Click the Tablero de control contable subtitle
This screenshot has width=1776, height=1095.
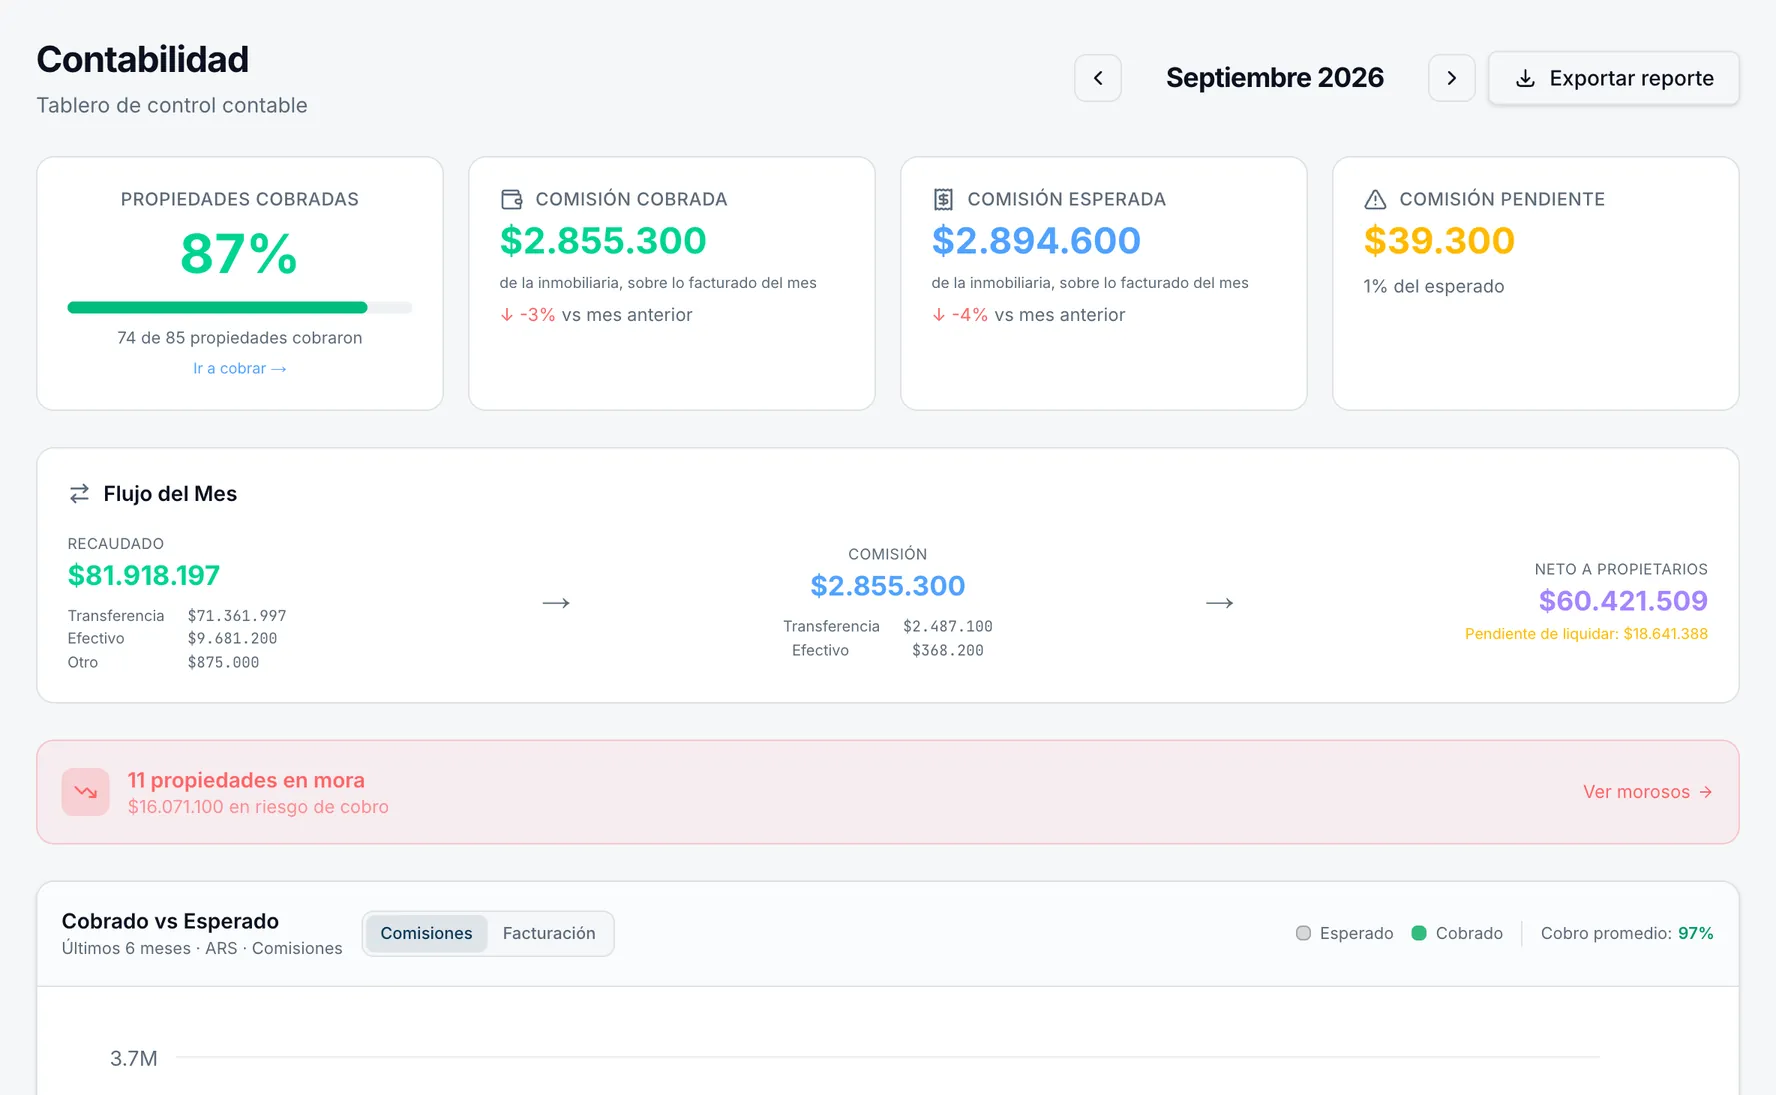(x=172, y=105)
